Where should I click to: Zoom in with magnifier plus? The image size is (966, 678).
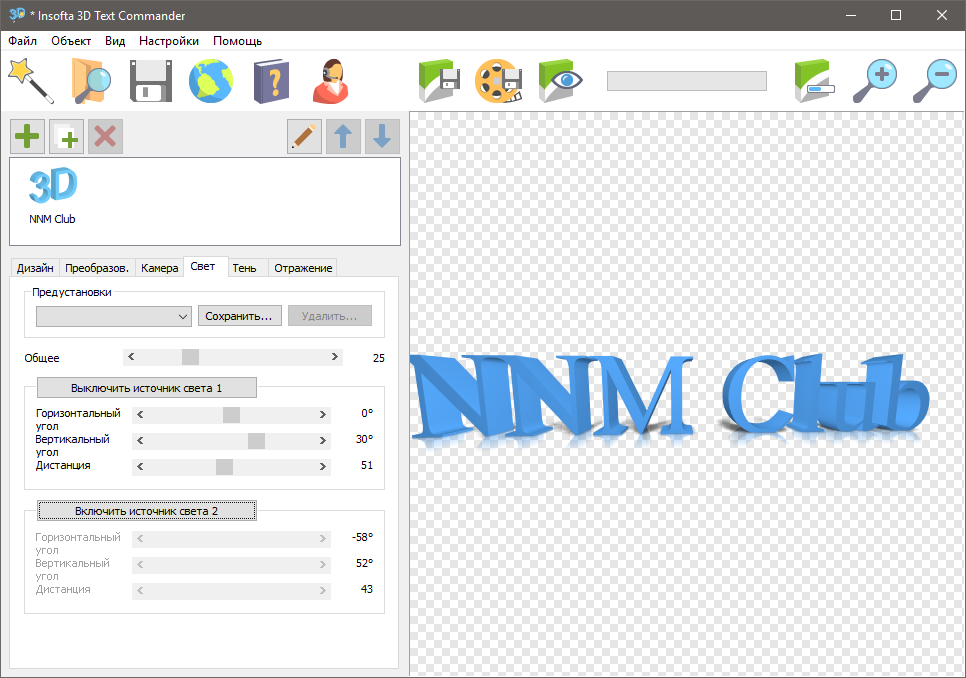(x=875, y=81)
